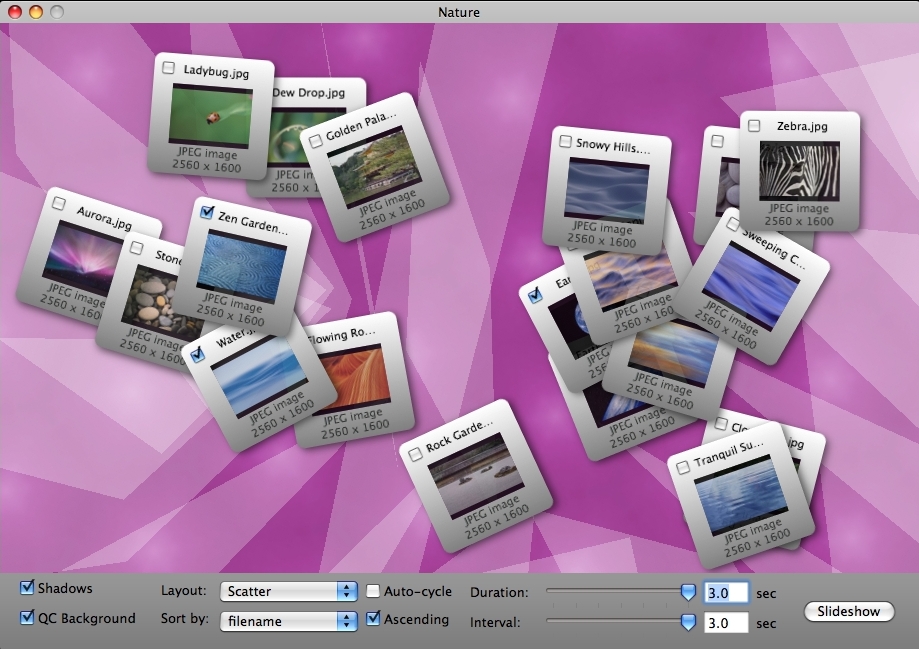Disable the Shadows checkbox
The image size is (919, 649).
[27, 588]
